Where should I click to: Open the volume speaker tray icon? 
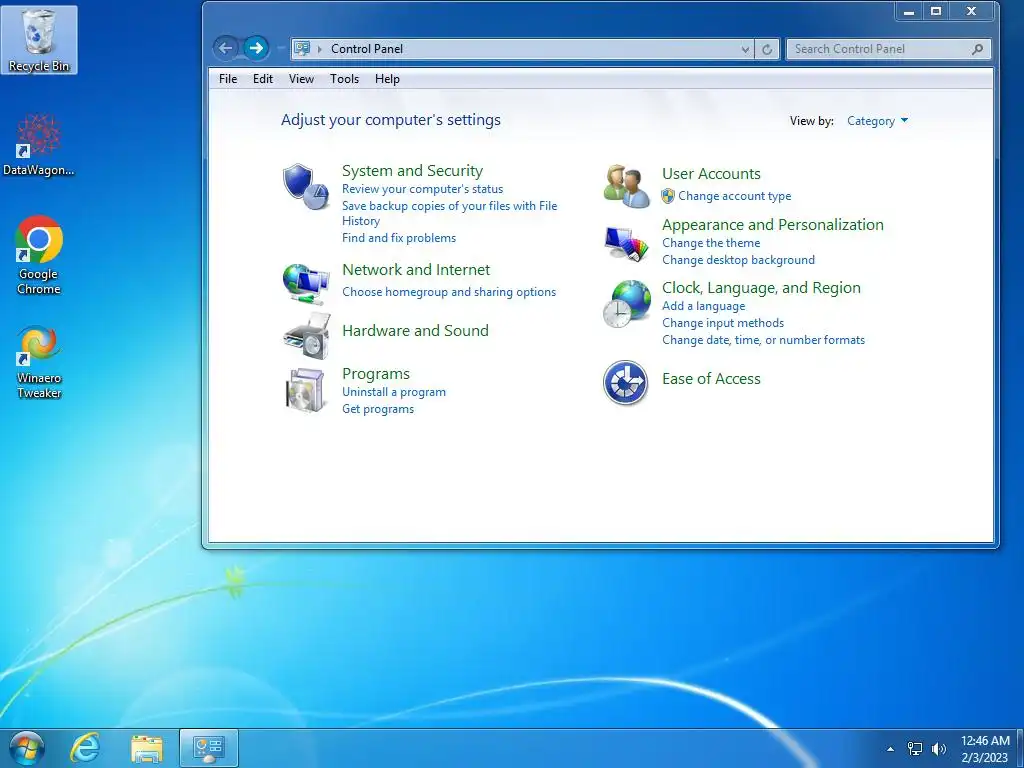(x=938, y=749)
